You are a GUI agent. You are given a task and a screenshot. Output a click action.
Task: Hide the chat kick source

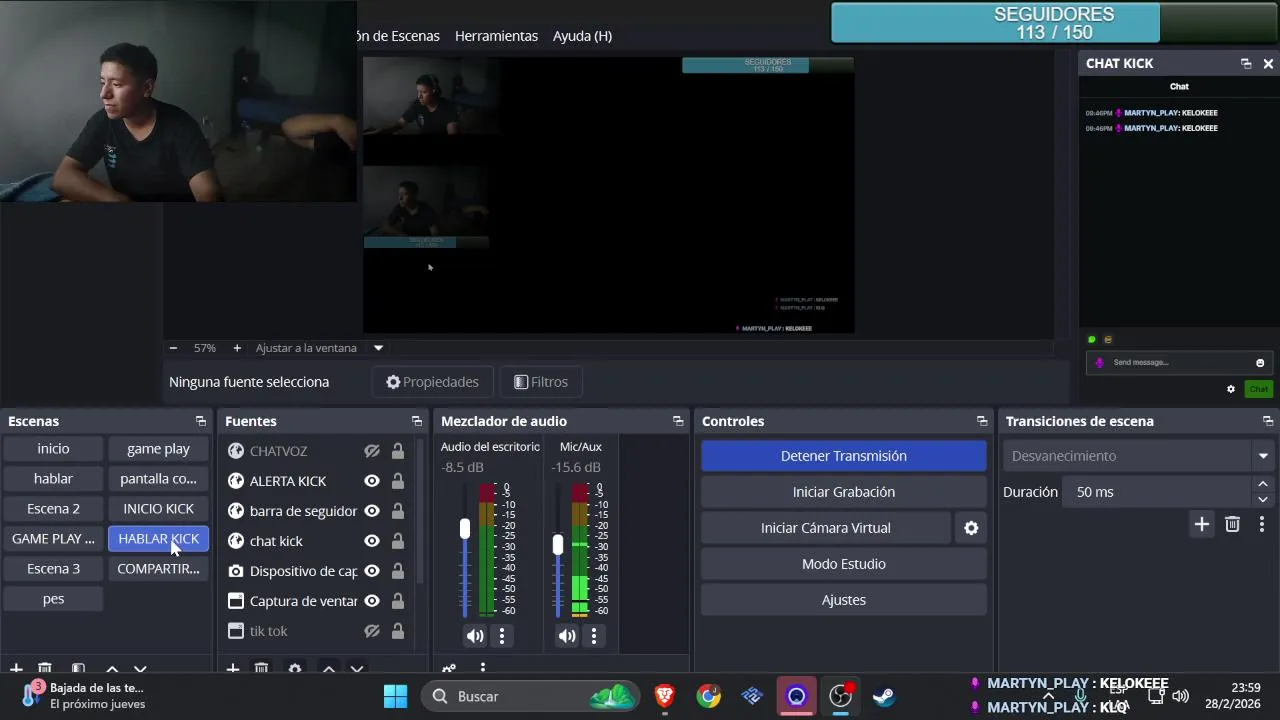(x=372, y=541)
